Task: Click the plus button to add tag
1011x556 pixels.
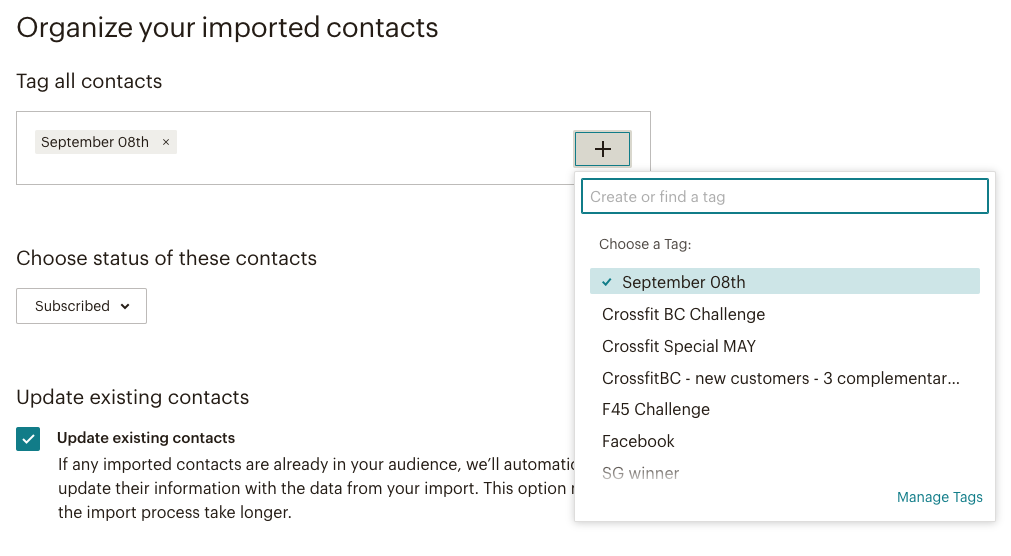Action: 602,149
